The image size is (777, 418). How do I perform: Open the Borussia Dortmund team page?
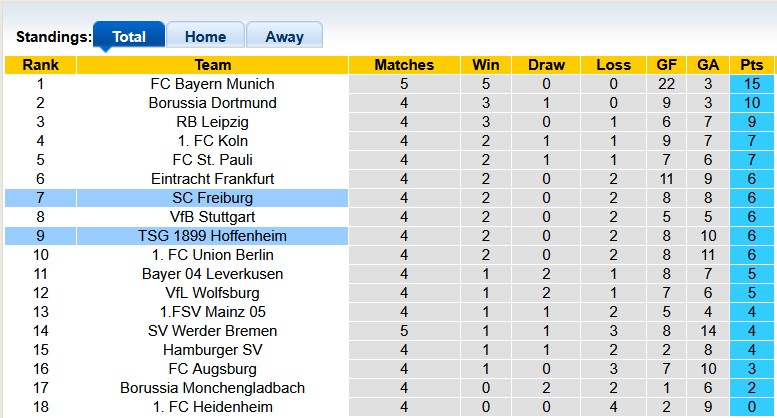tap(212, 103)
